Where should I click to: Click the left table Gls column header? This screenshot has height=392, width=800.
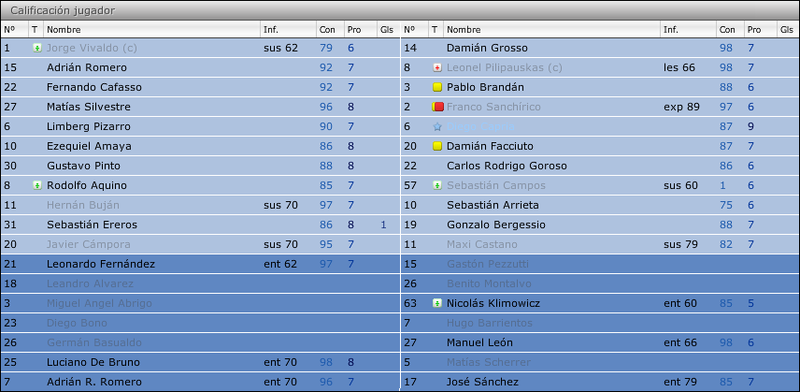click(388, 30)
